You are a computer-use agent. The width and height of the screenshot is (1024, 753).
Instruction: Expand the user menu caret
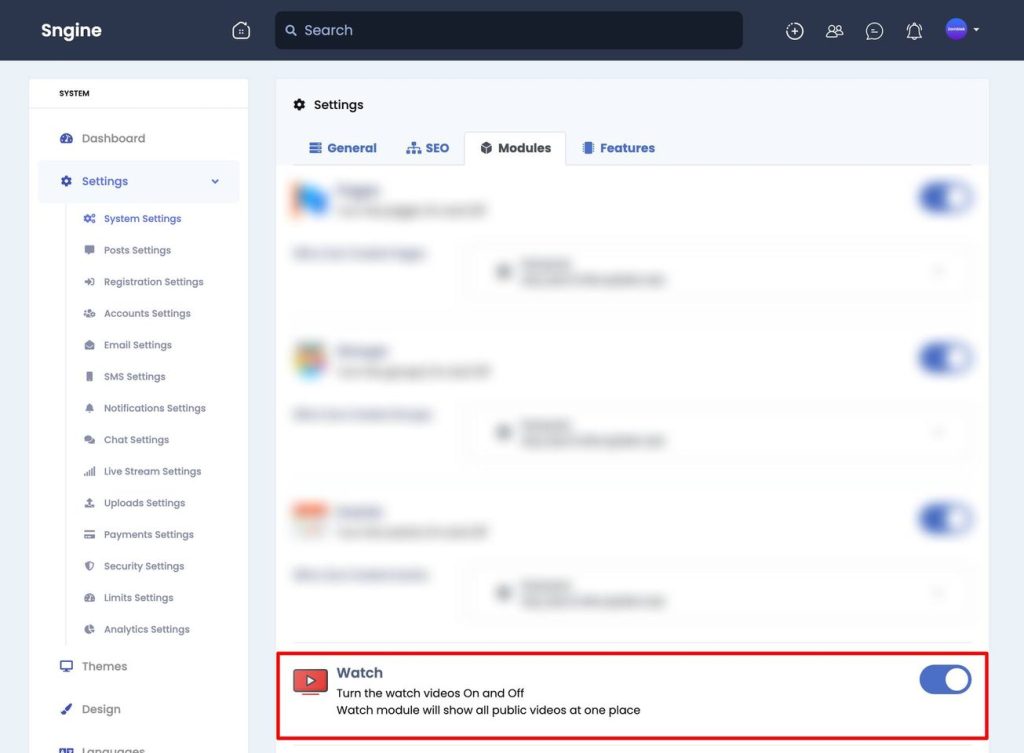click(976, 29)
